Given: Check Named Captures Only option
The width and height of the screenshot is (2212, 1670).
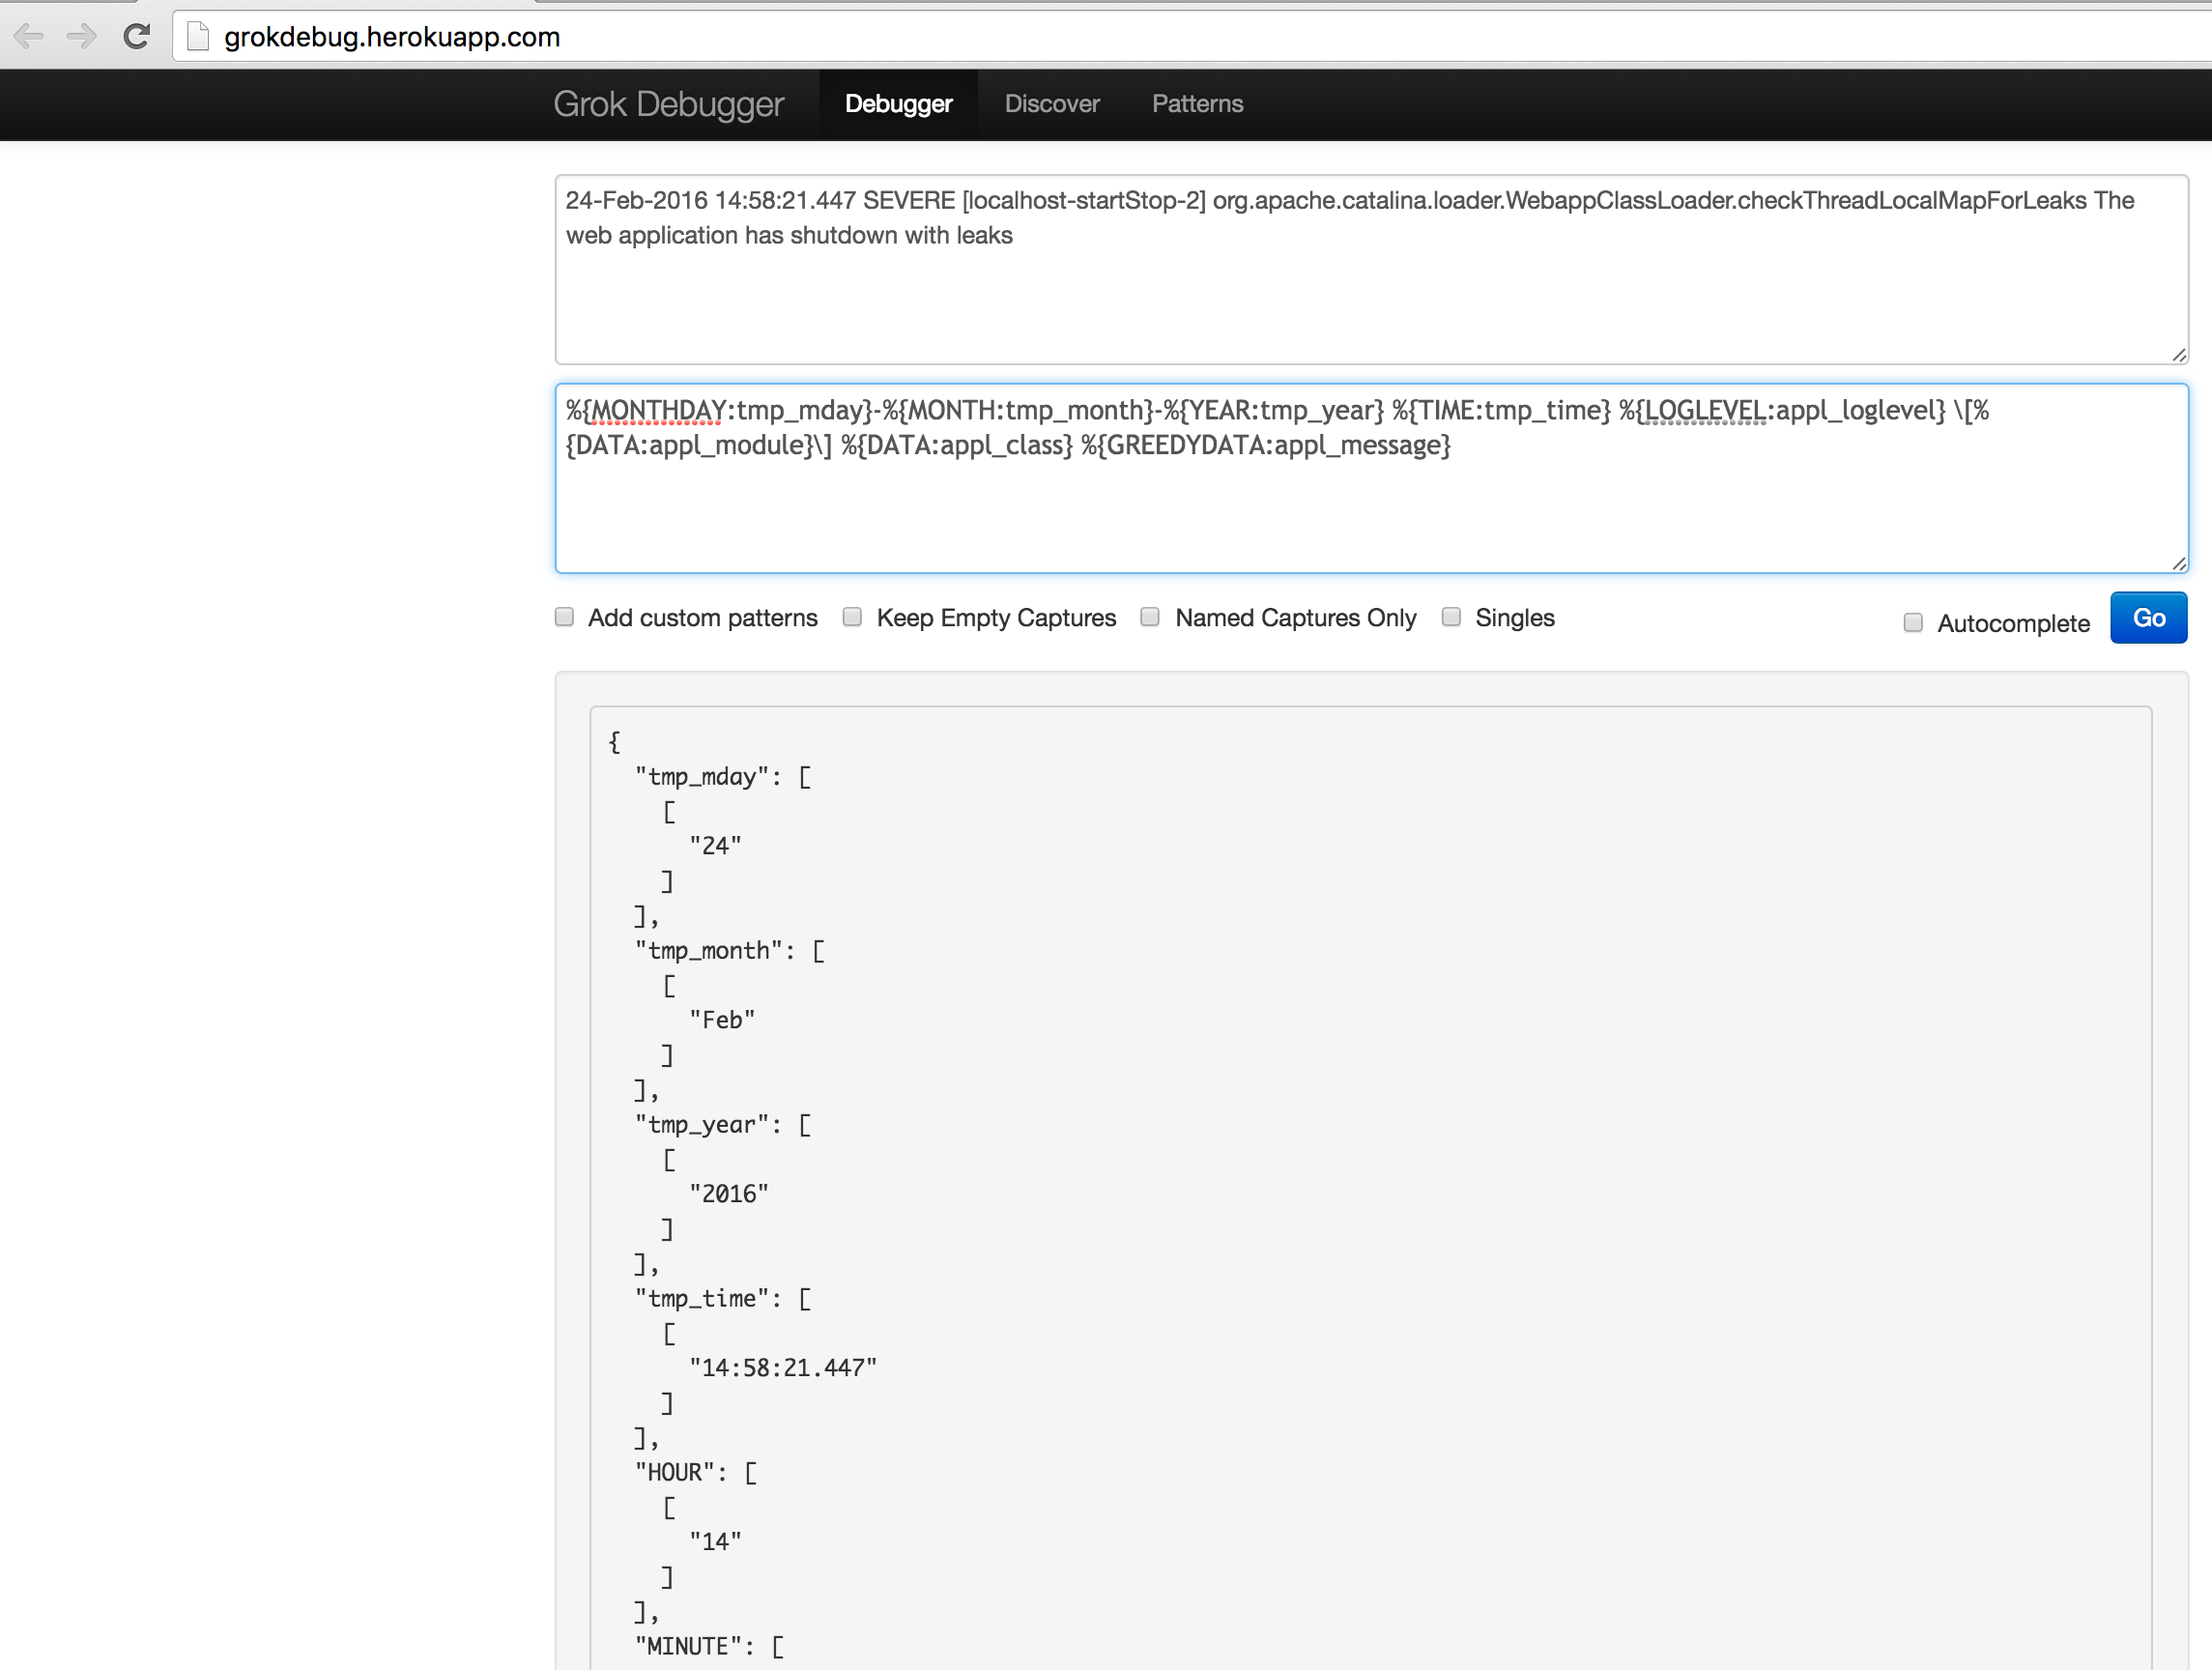Looking at the screenshot, I should click(x=1150, y=617).
